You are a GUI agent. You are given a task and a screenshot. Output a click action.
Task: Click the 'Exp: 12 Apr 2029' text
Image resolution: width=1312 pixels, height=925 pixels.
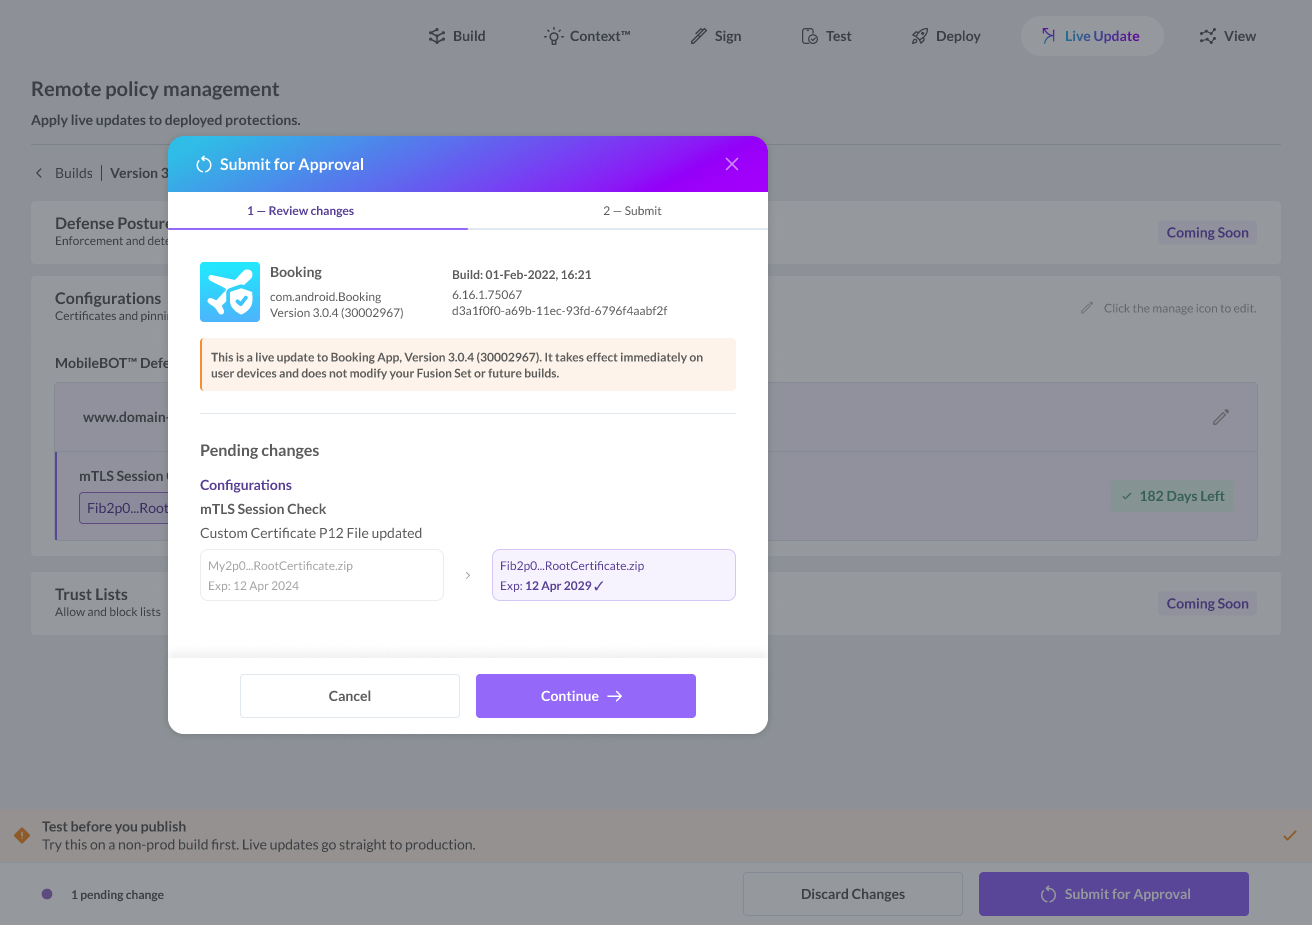(551, 586)
